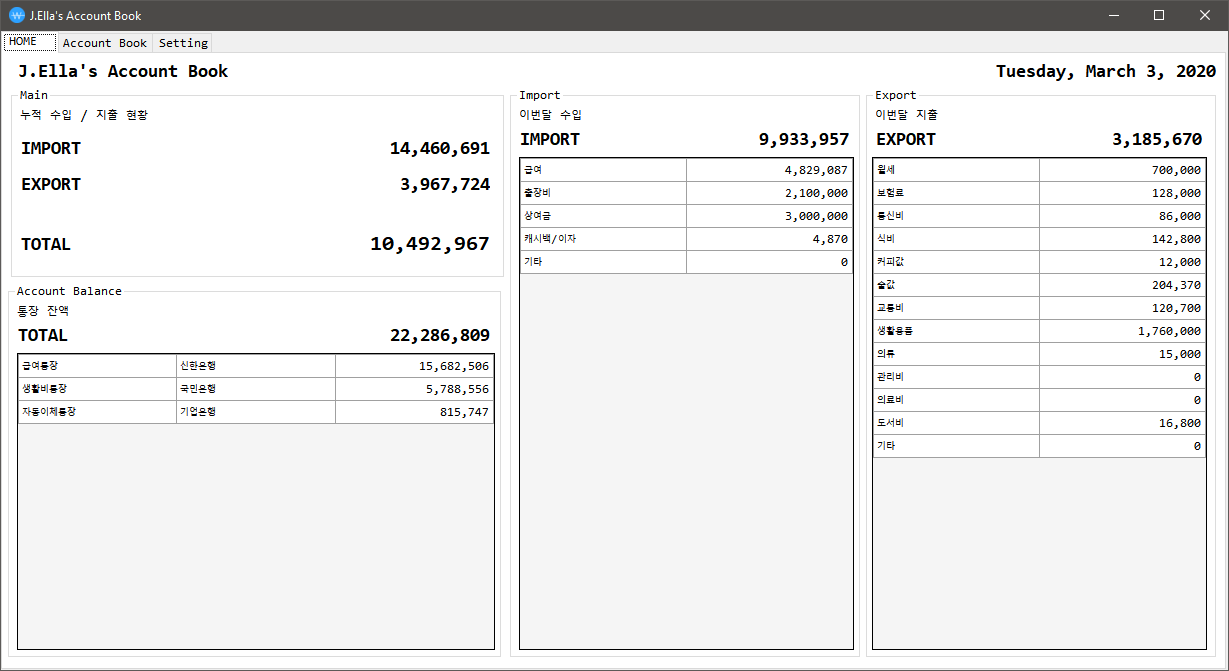Click the expense amount 16,800
Viewport: 1229px width, 671px height.
click(x=1122, y=423)
